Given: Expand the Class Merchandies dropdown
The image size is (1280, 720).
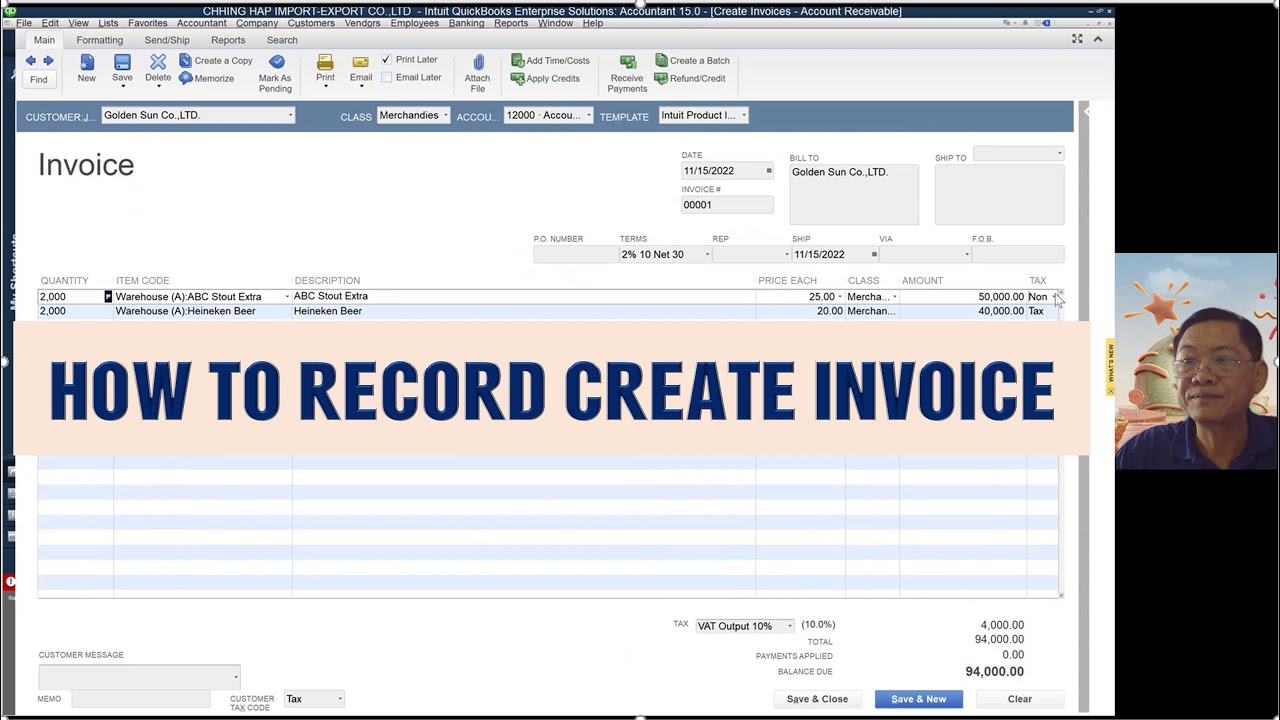Looking at the screenshot, I should (x=445, y=115).
